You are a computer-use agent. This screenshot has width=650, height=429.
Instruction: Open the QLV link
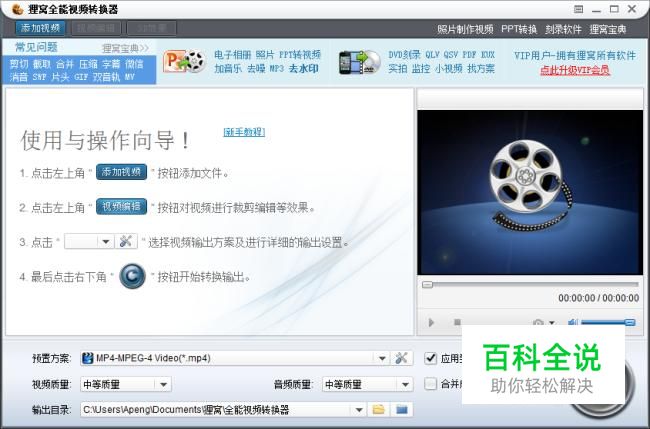coord(432,55)
